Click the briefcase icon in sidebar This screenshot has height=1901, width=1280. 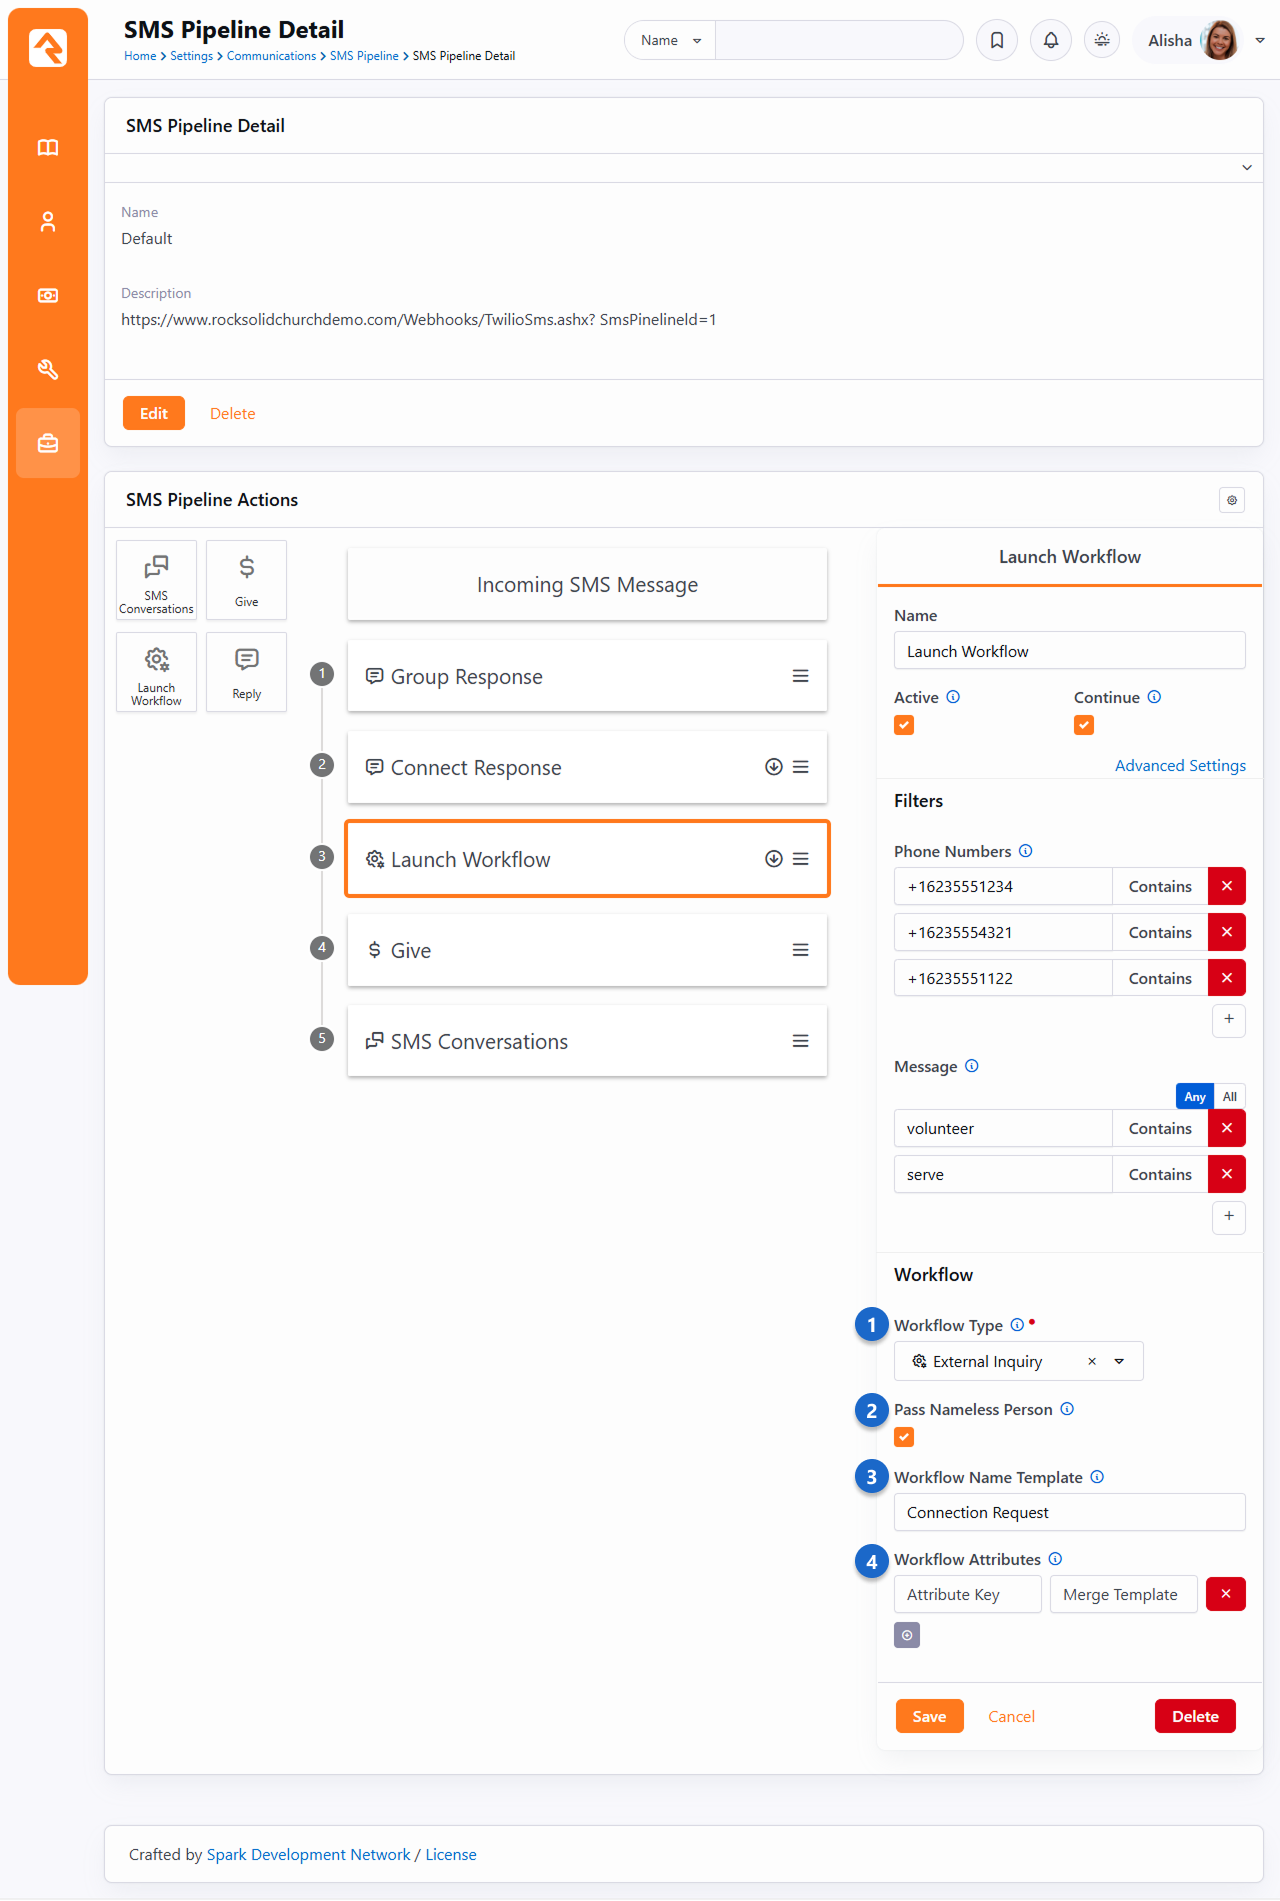pos(48,443)
